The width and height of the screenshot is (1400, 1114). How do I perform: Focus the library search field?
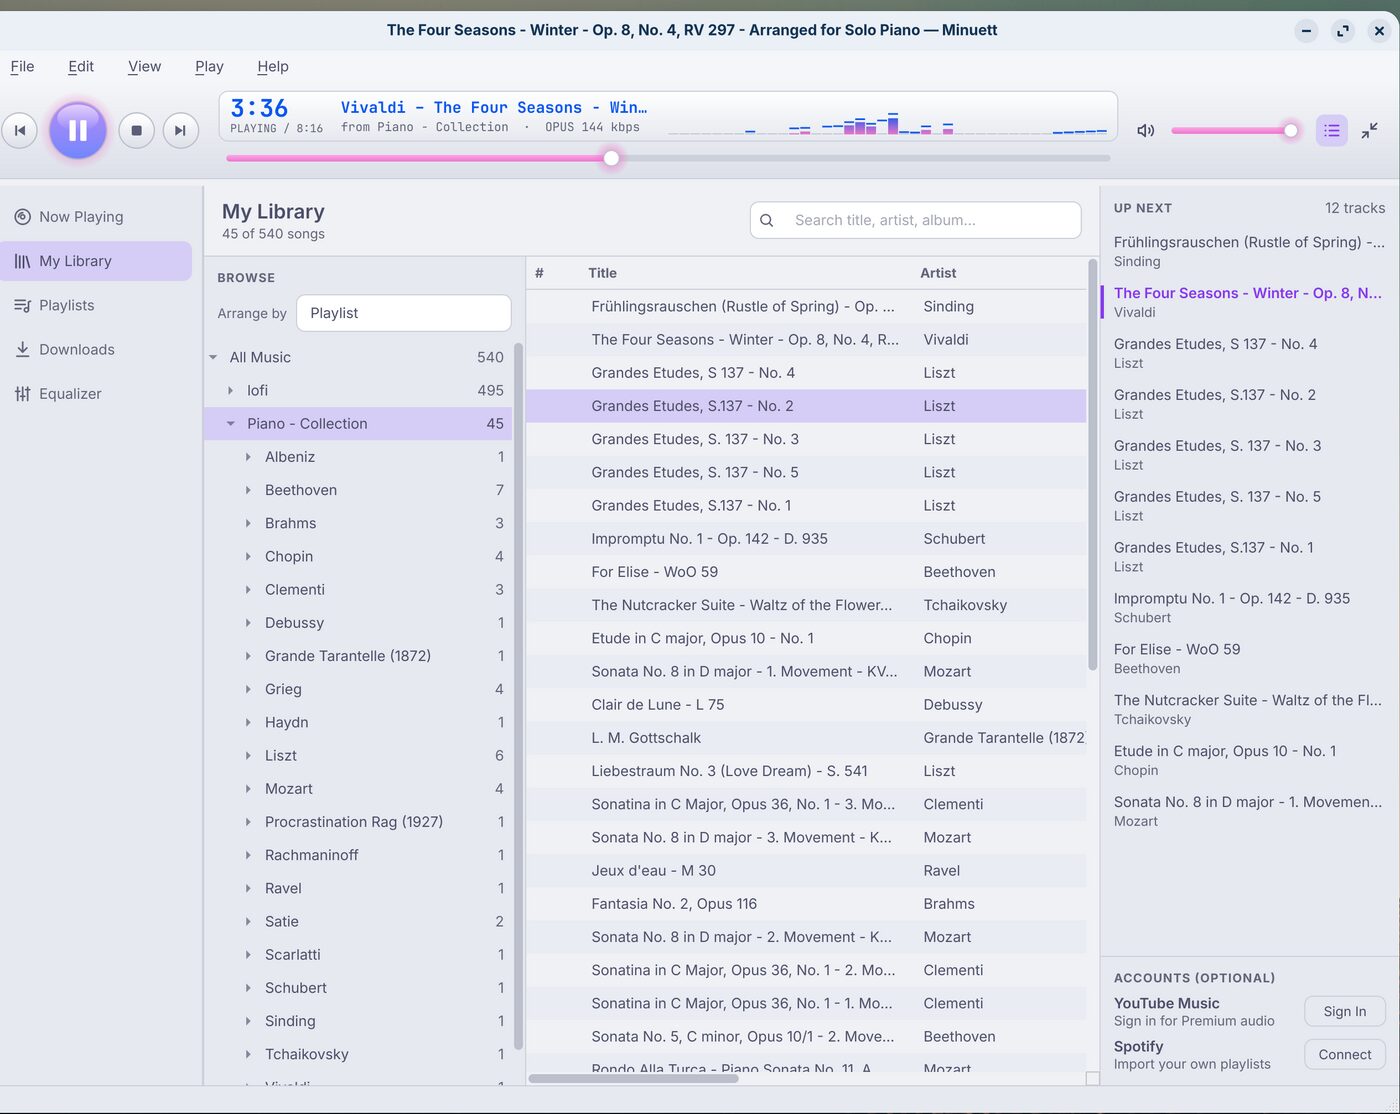(x=916, y=220)
